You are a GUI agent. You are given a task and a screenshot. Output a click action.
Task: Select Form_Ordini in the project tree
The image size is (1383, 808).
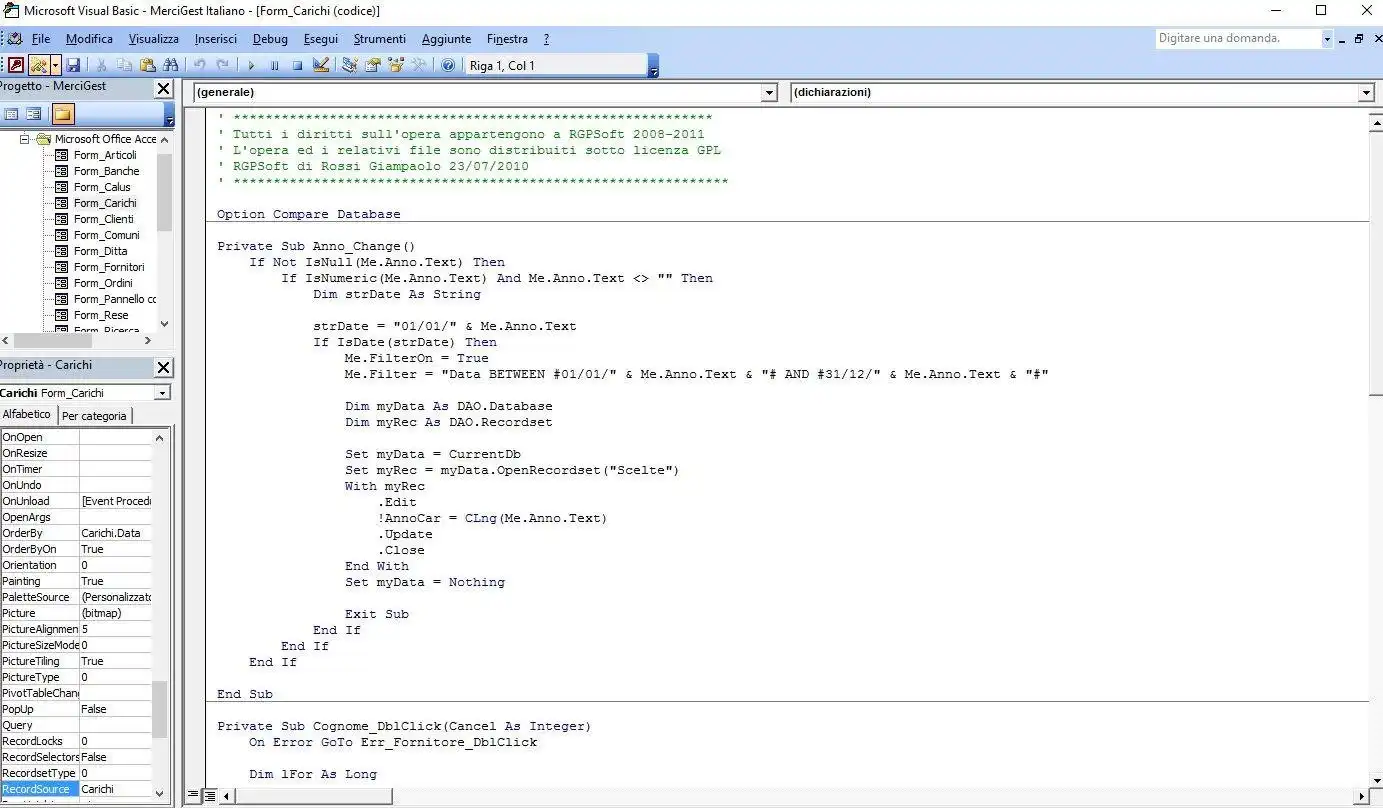click(x=103, y=283)
